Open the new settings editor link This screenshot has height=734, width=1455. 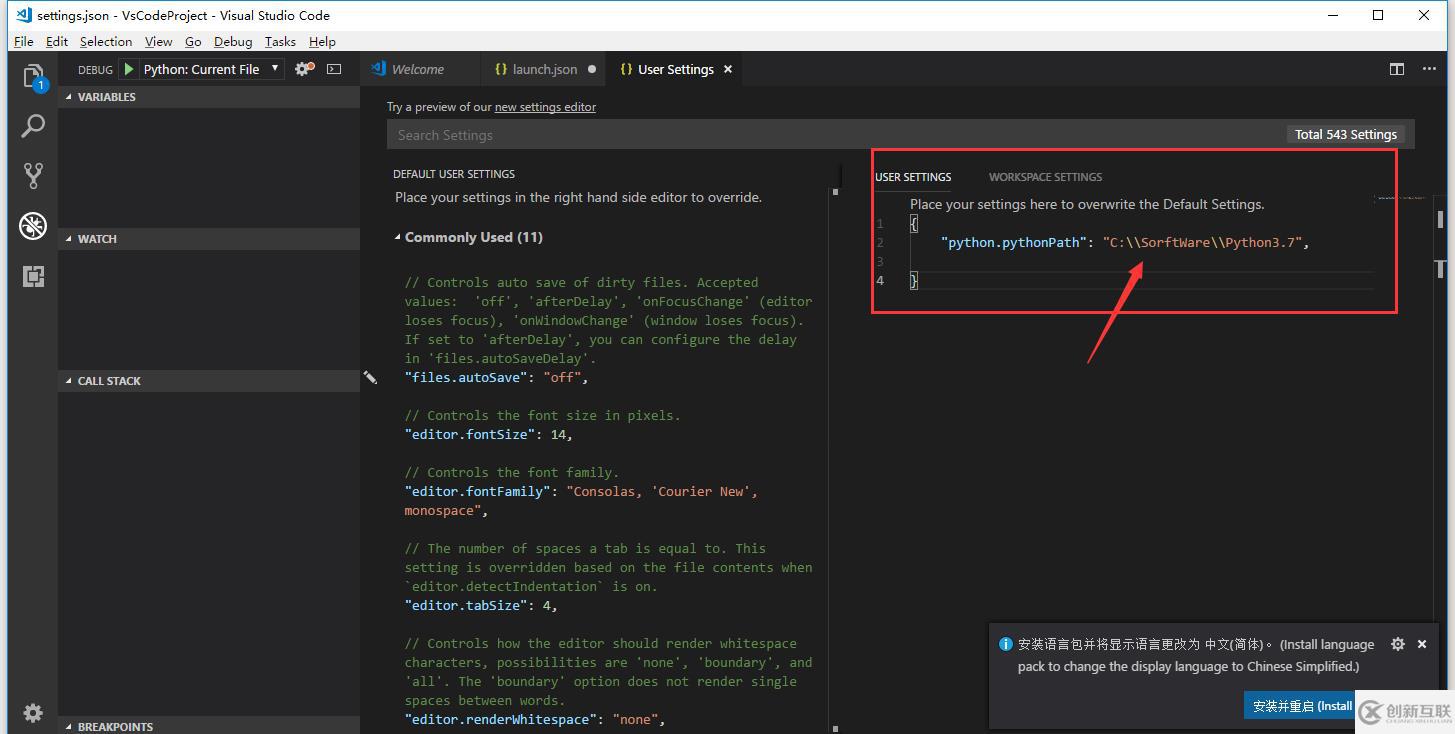pos(545,107)
